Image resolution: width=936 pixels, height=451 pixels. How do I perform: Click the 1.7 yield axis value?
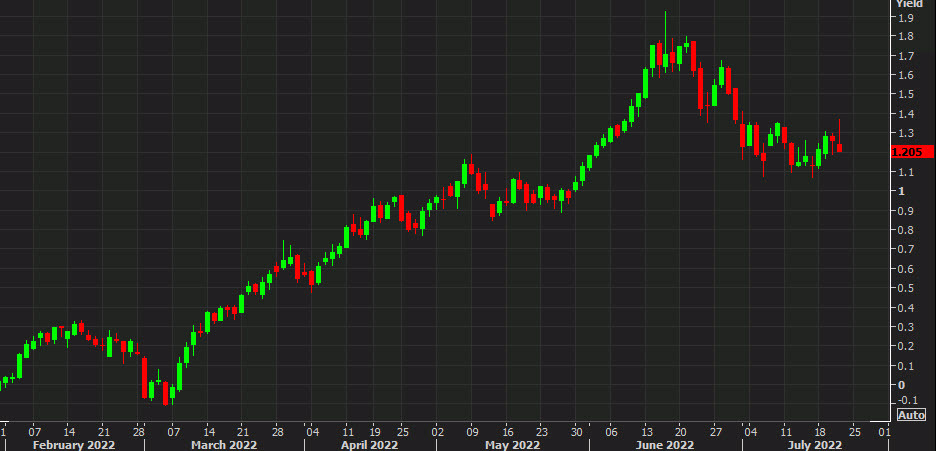(x=906, y=56)
